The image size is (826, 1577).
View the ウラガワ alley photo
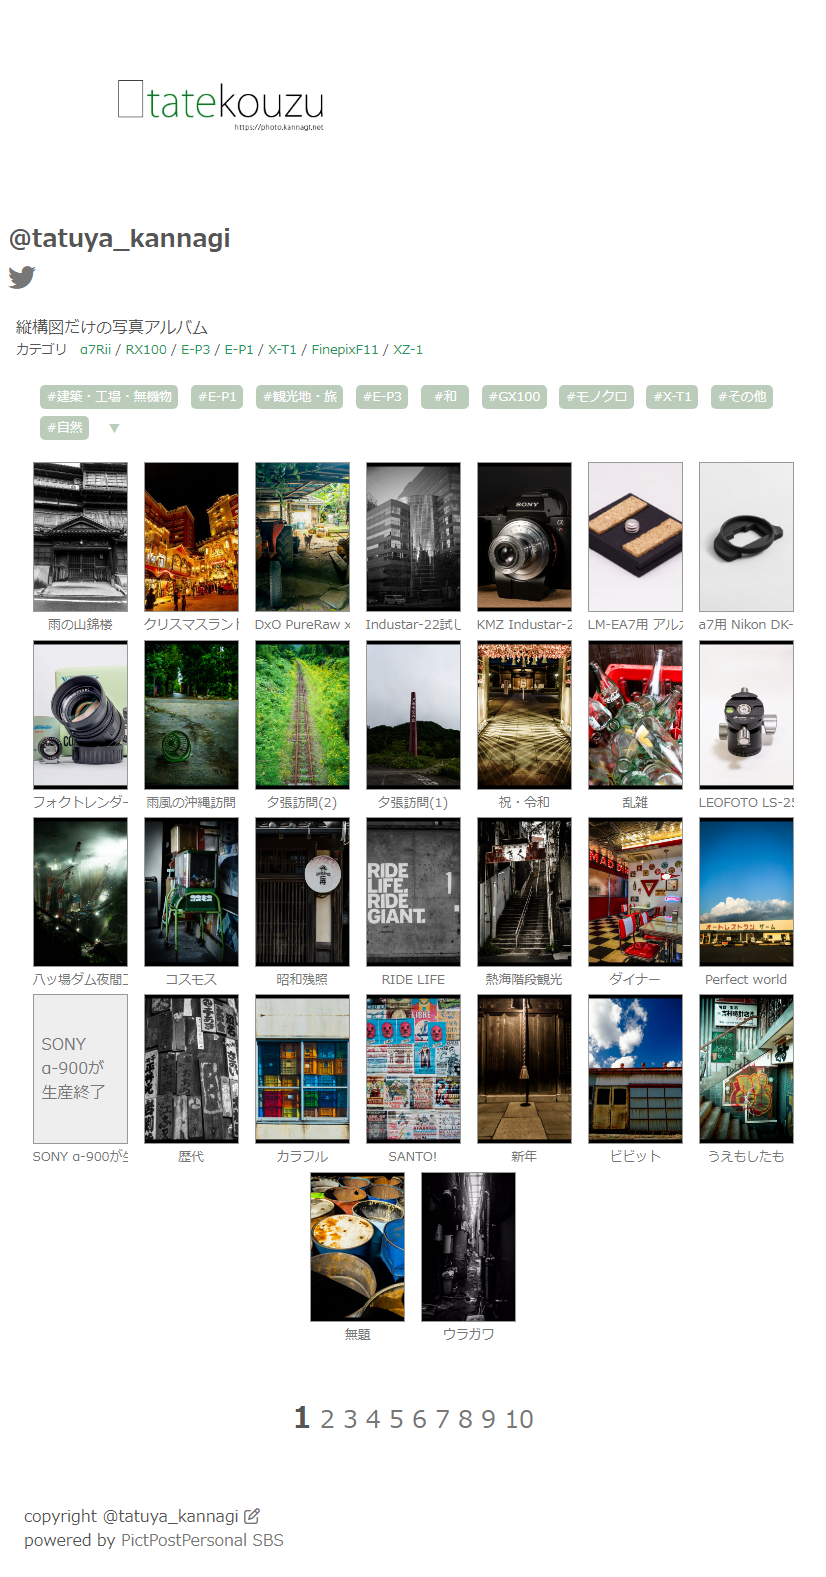pyautogui.click(x=468, y=1246)
